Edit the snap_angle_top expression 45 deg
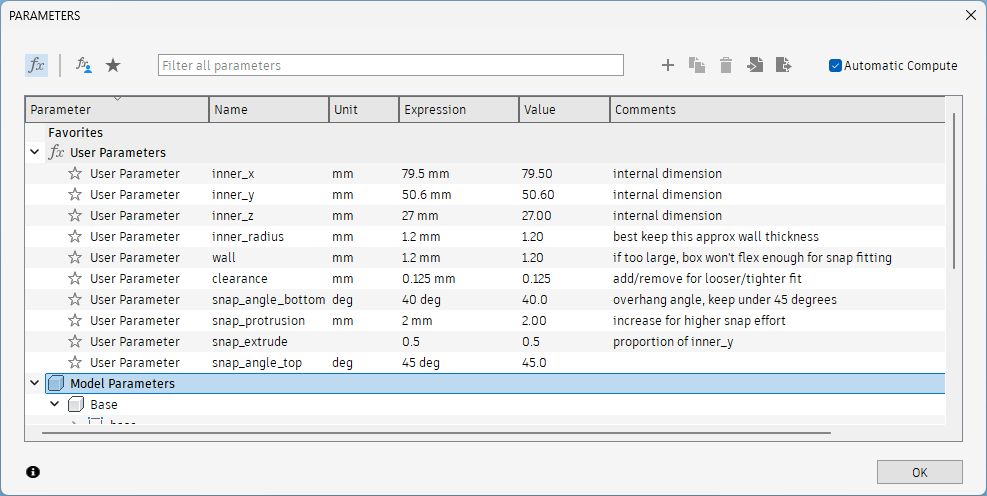 point(420,363)
